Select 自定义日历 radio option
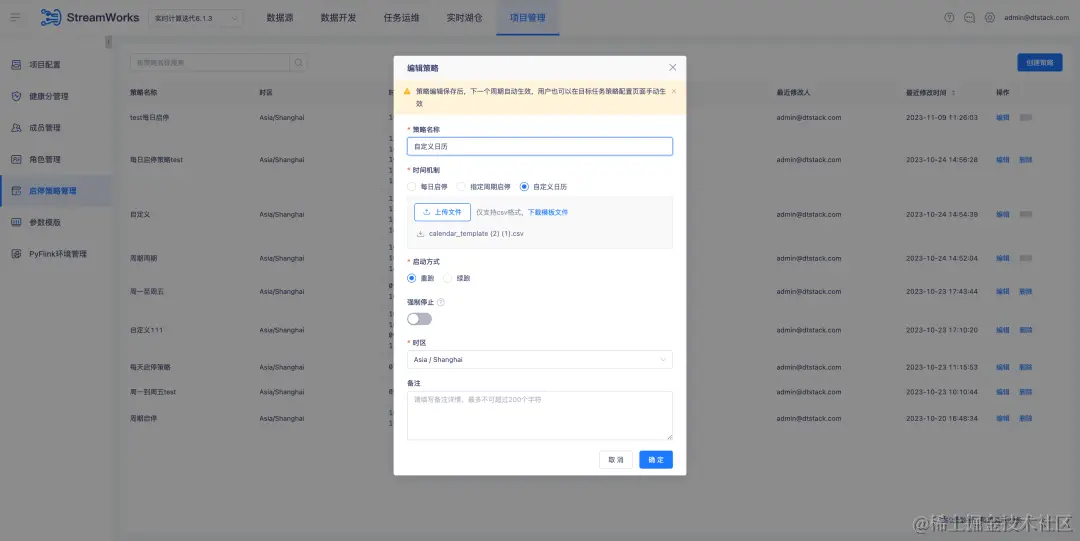 pyautogui.click(x=524, y=187)
